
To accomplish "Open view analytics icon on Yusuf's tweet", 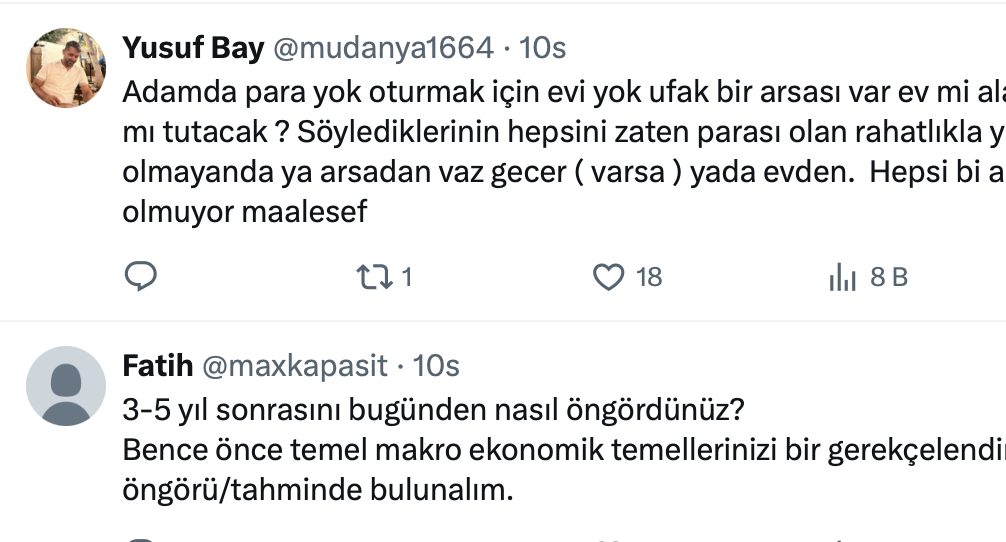I will pyautogui.click(x=842, y=277).
